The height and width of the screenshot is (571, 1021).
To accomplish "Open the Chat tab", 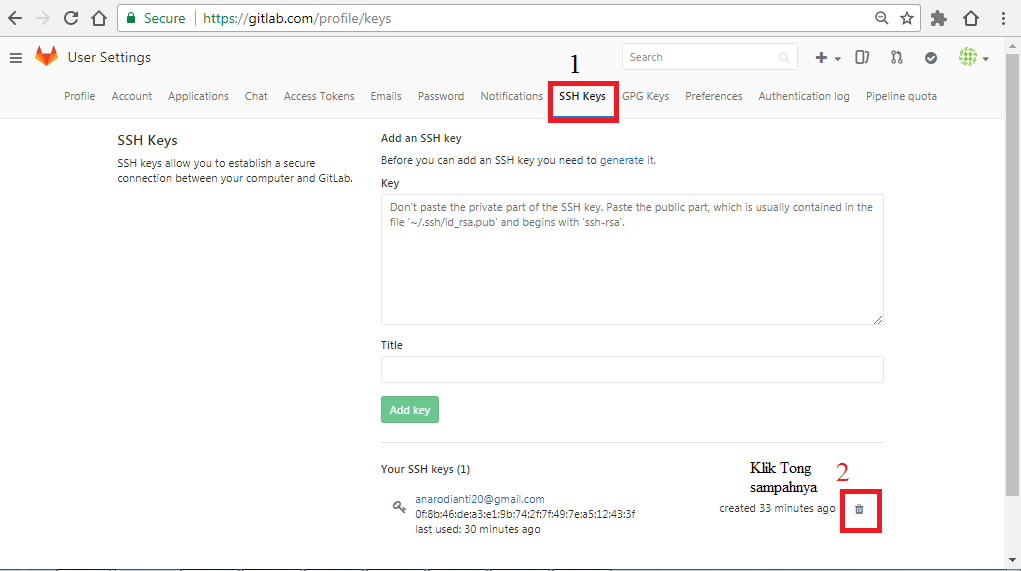I will point(256,96).
